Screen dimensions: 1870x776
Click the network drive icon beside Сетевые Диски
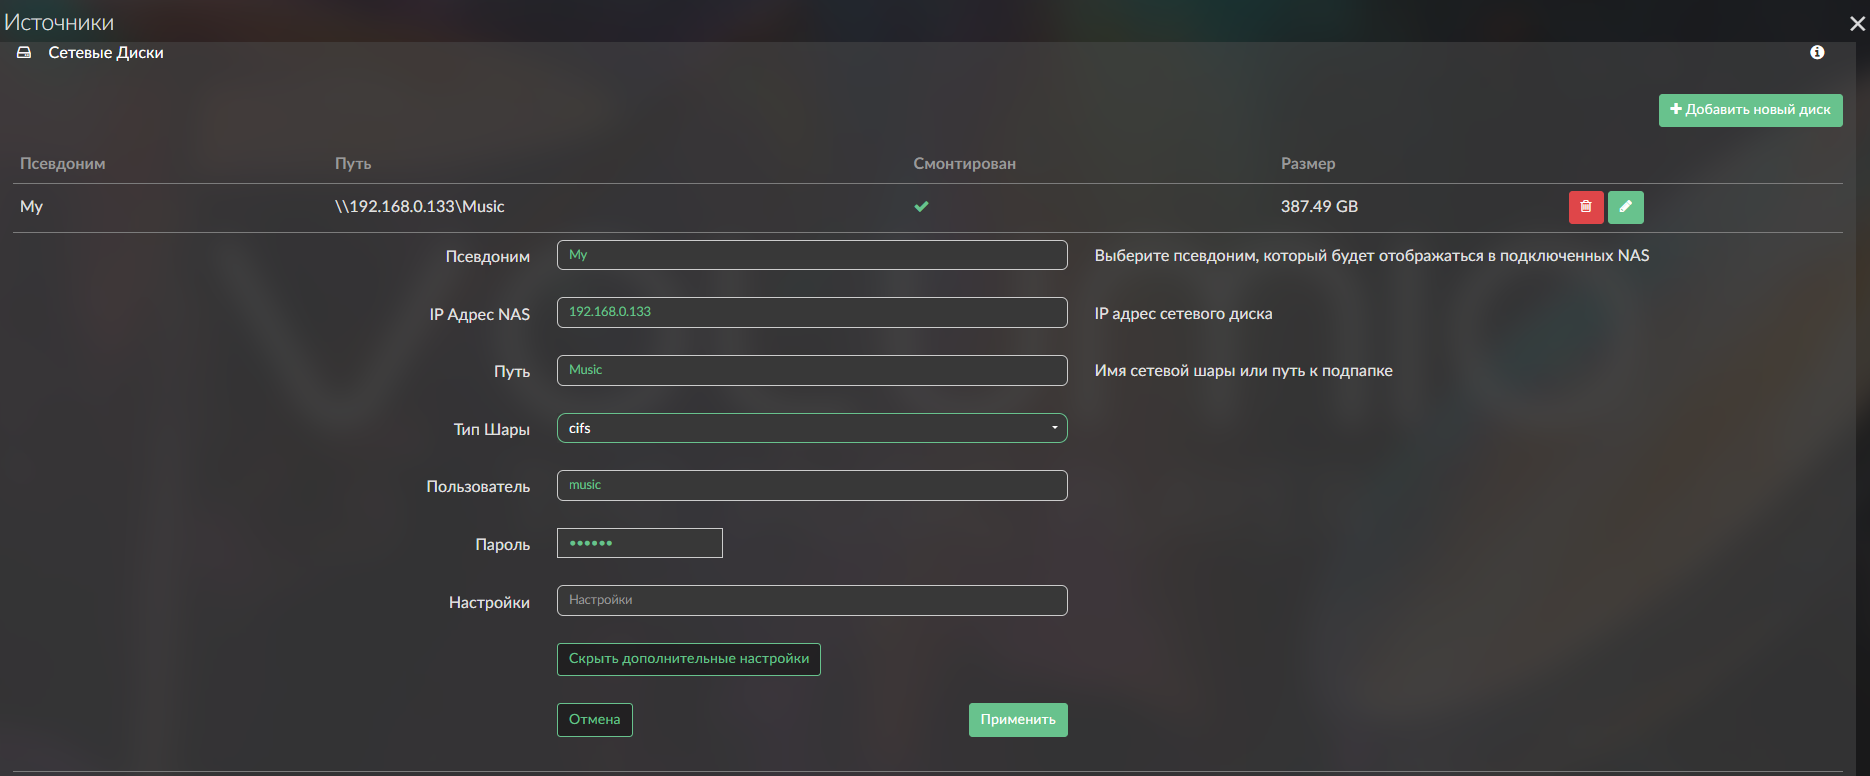[x=24, y=53]
